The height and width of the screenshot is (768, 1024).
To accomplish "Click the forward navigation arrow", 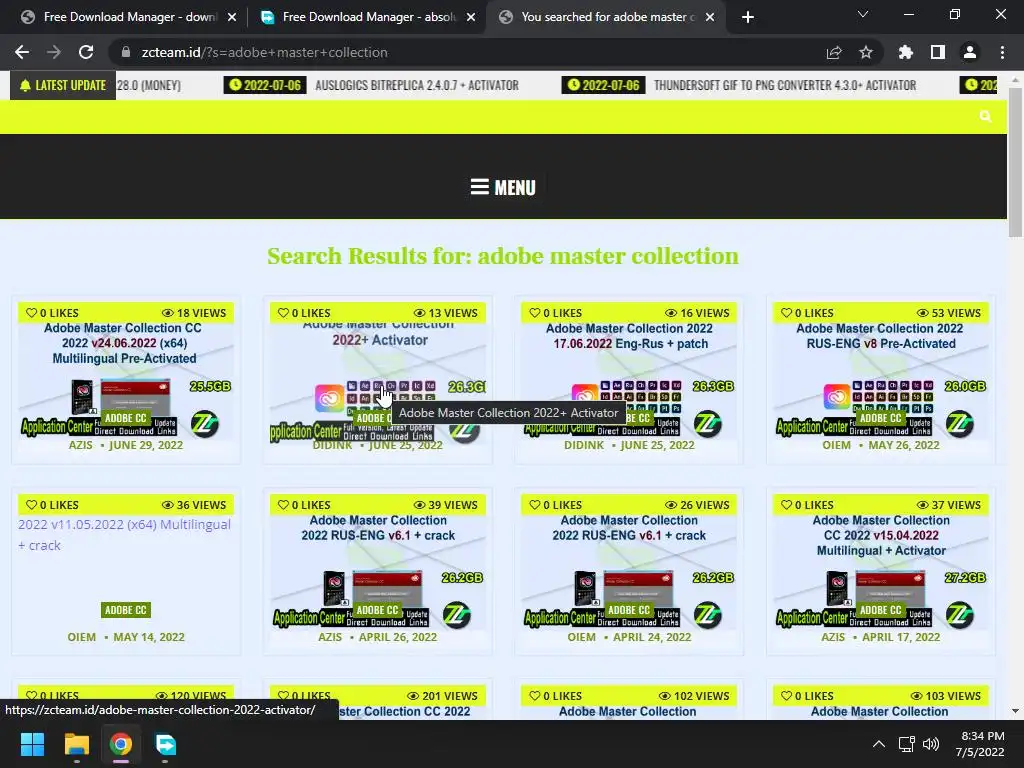I will coord(54,52).
